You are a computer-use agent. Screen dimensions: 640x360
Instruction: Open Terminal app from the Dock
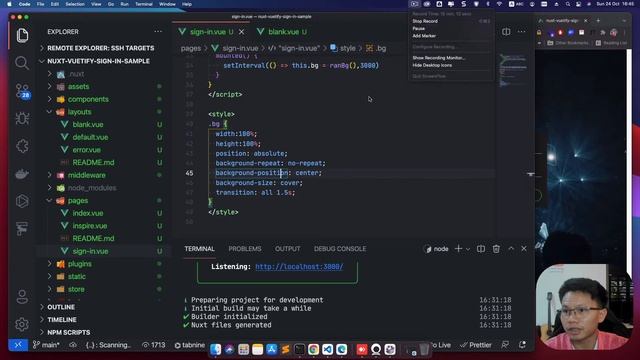299,349
